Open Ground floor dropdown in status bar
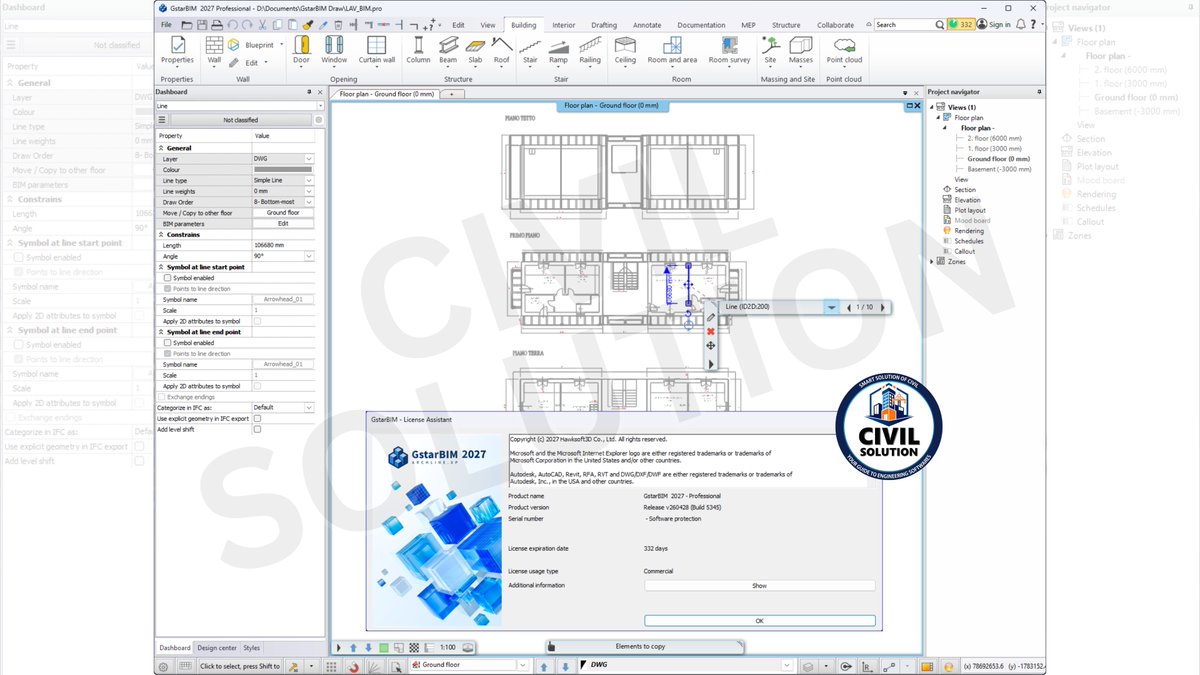 522,665
